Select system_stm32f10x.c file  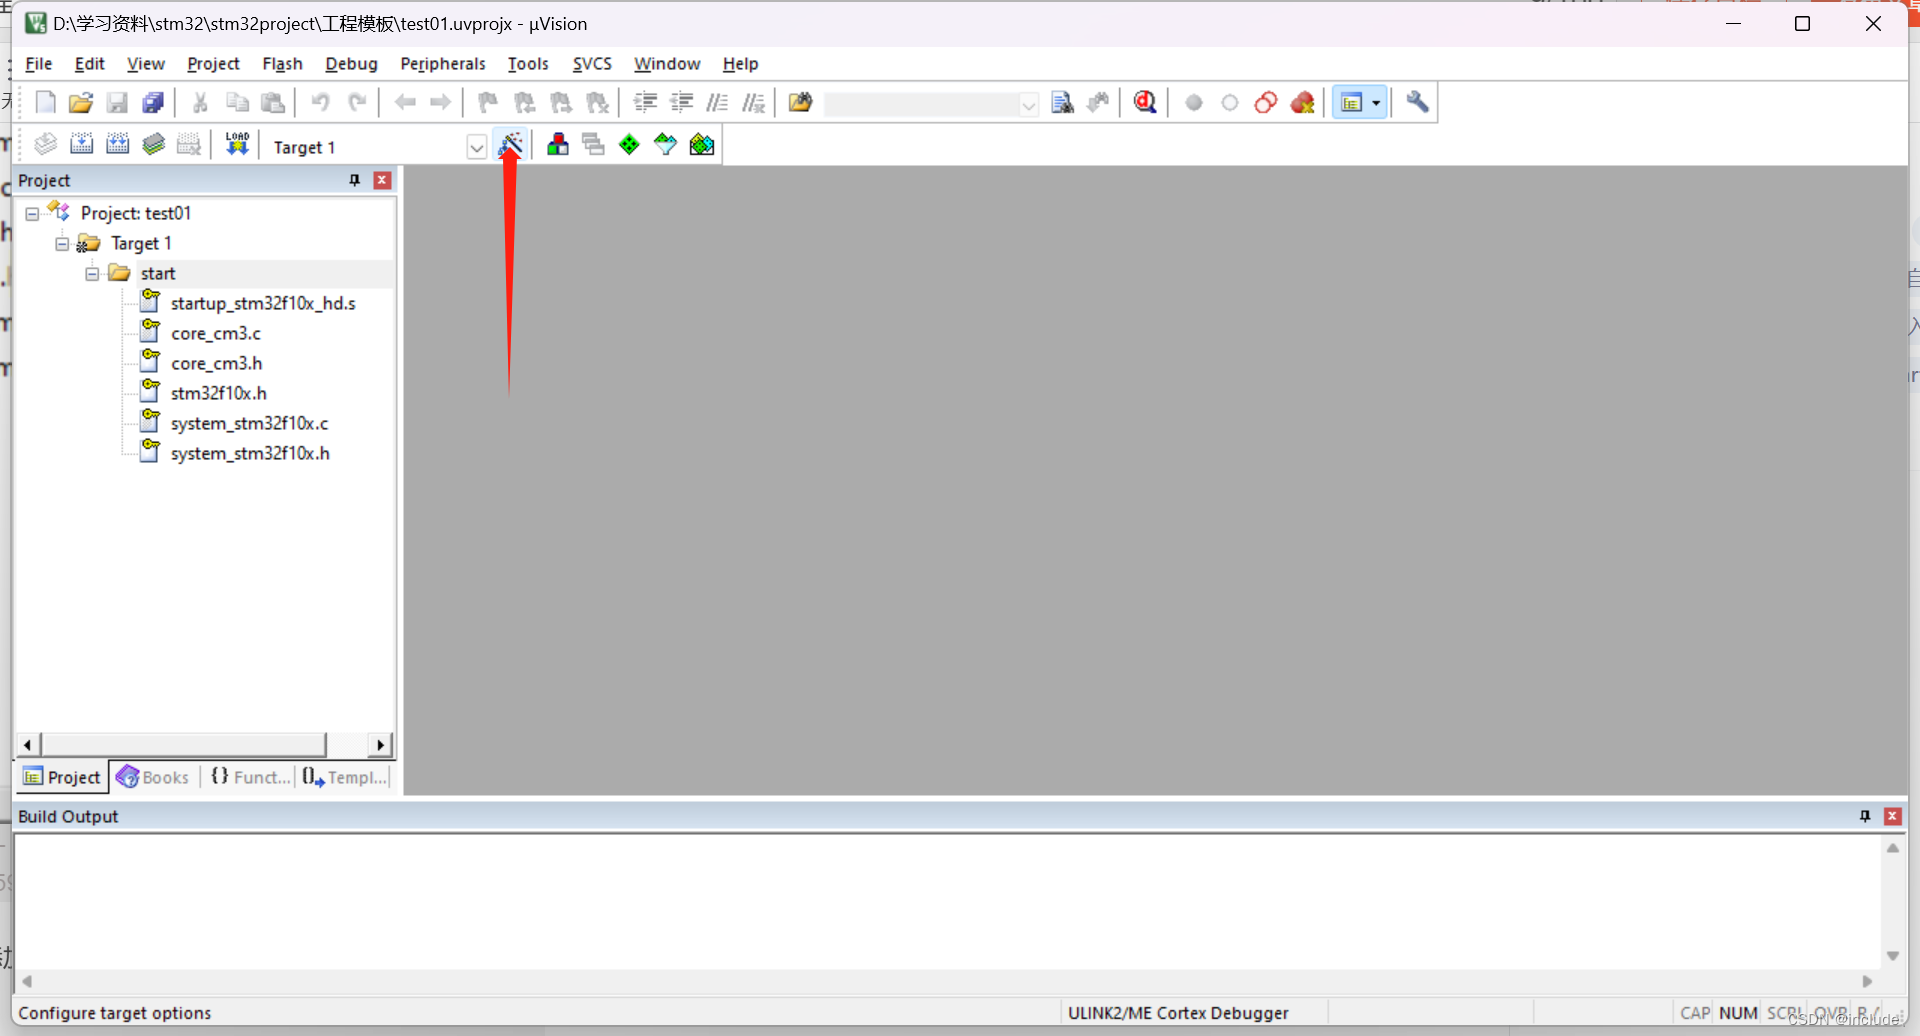coord(249,423)
